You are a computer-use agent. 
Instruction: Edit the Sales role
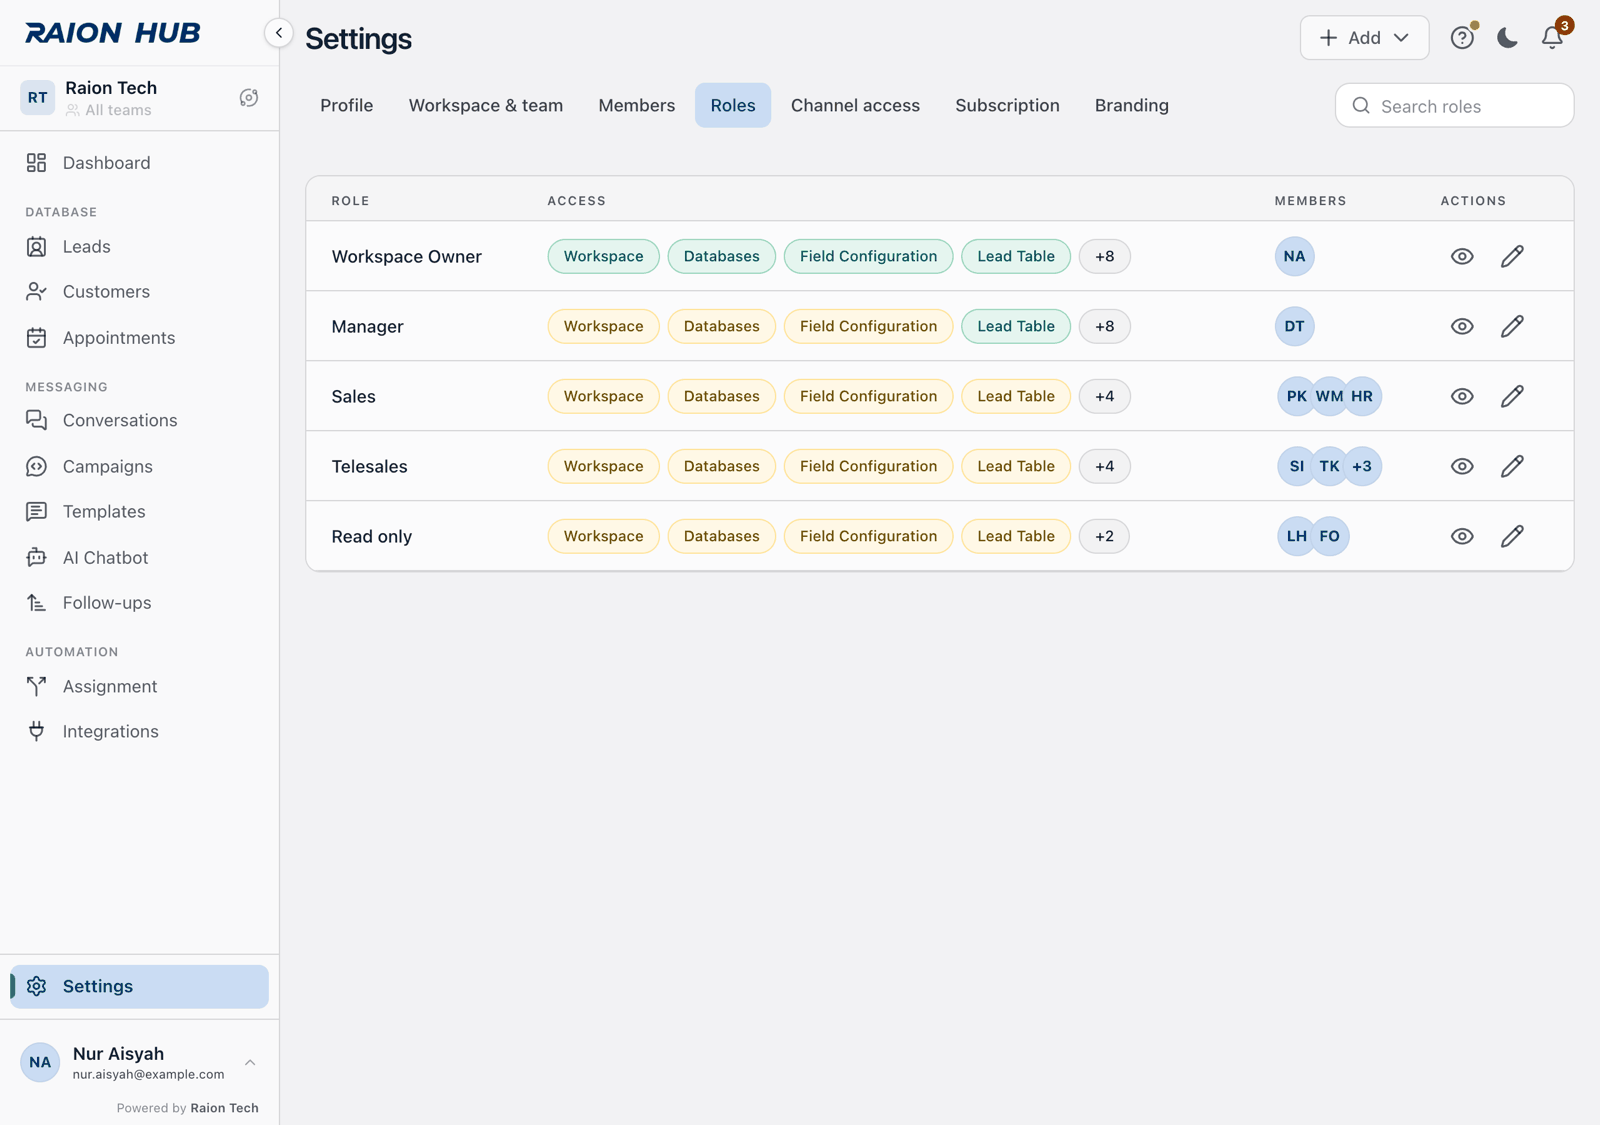(1512, 397)
